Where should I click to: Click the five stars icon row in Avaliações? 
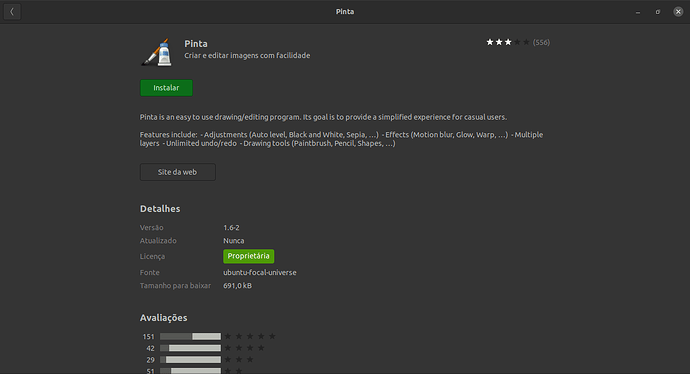pyautogui.click(x=250, y=337)
